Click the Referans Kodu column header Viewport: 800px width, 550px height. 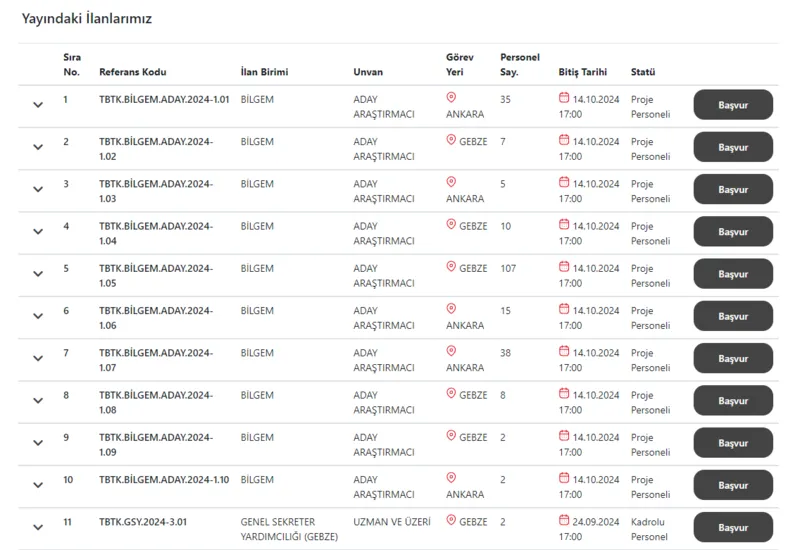(x=133, y=72)
